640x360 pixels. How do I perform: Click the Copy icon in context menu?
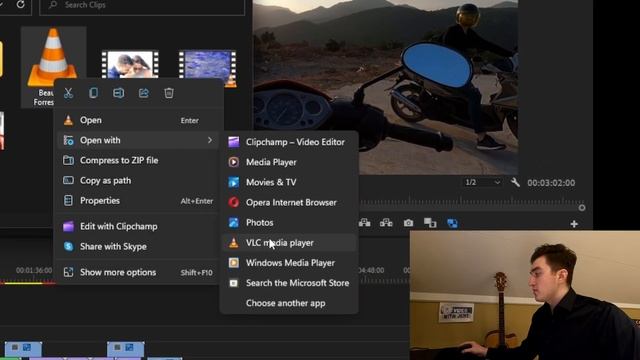click(x=93, y=93)
